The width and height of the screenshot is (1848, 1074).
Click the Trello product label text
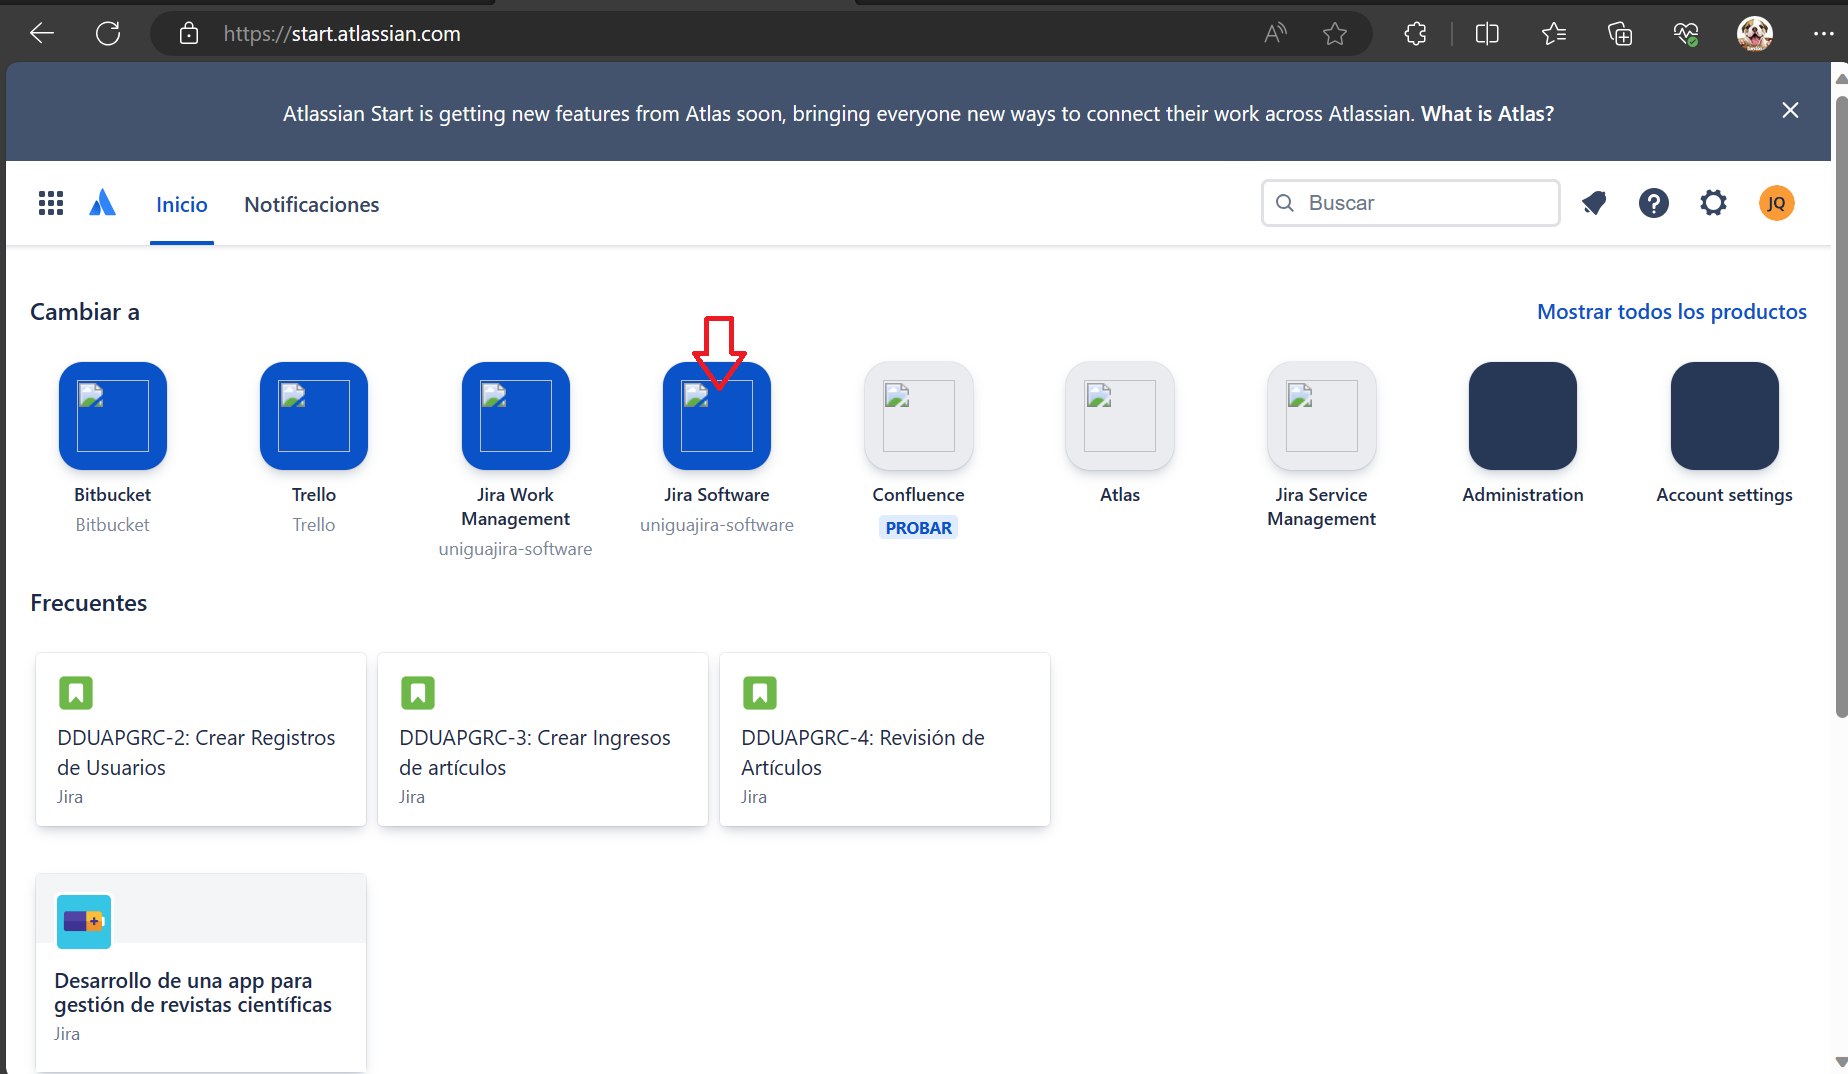[x=314, y=495]
